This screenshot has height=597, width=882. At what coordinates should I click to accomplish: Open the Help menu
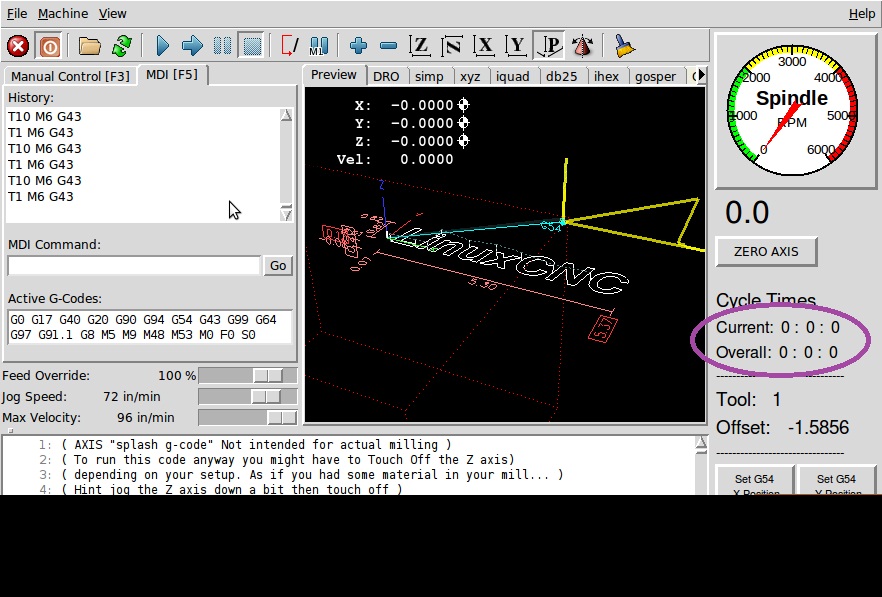[861, 14]
